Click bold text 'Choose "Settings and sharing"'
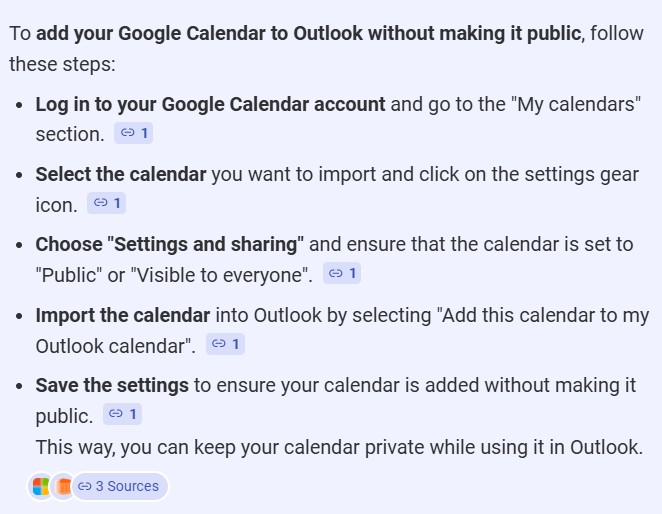Image resolution: width=662 pixels, height=514 pixels. (x=169, y=244)
